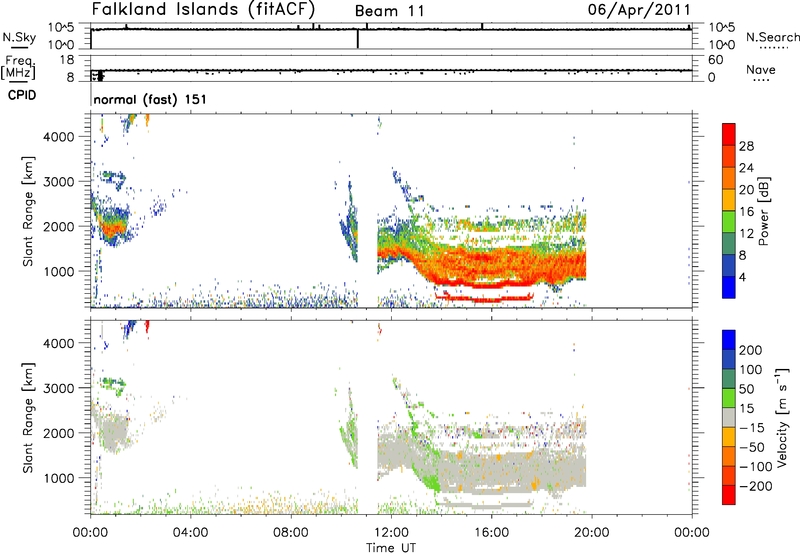Click the "2000" tick in the velocity panel
The image size is (800, 554).
[x=59, y=433]
